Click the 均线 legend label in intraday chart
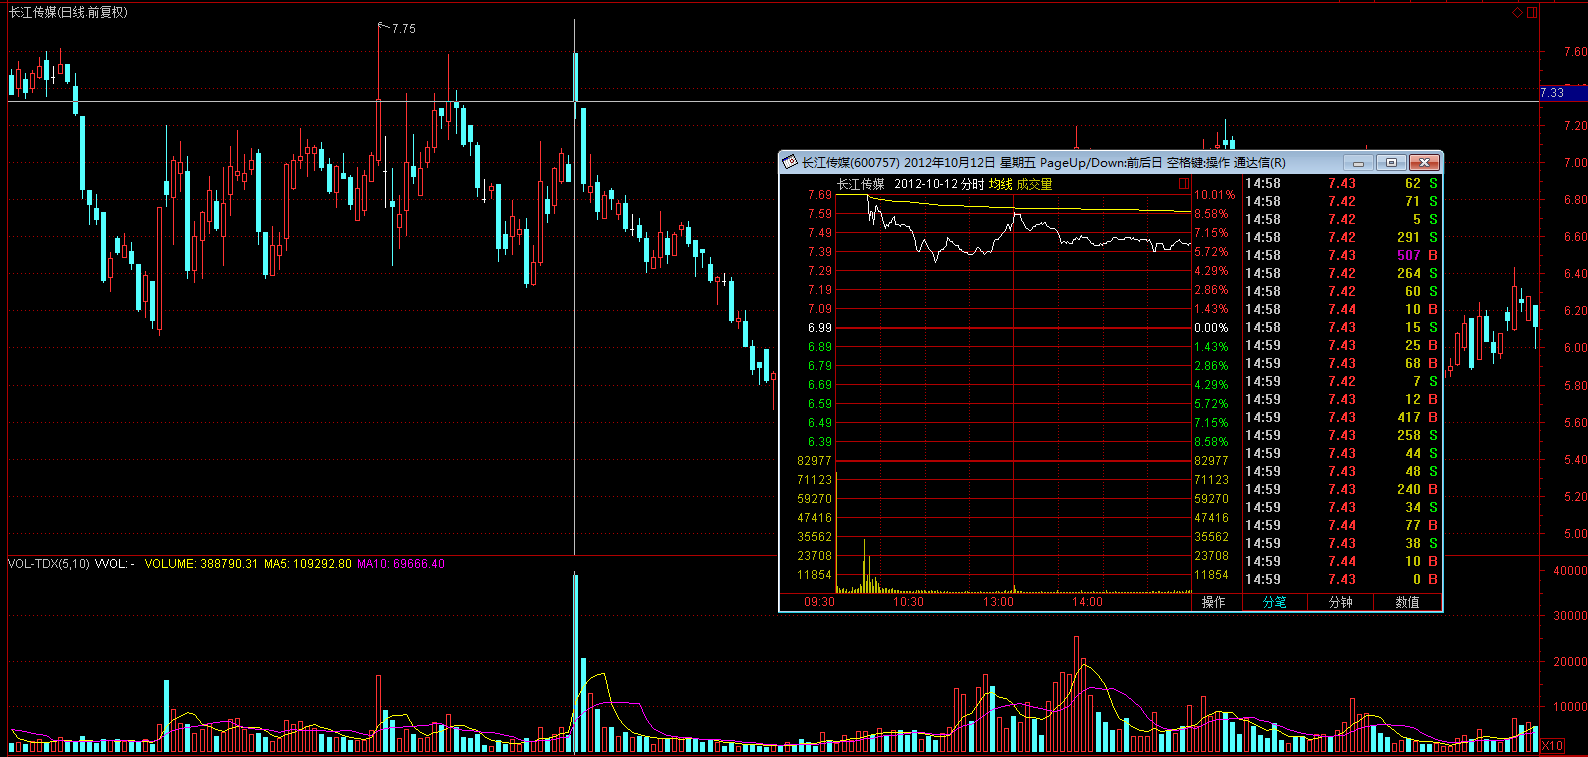Screen dimensions: 1588x757 click(x=1001, y=184)
